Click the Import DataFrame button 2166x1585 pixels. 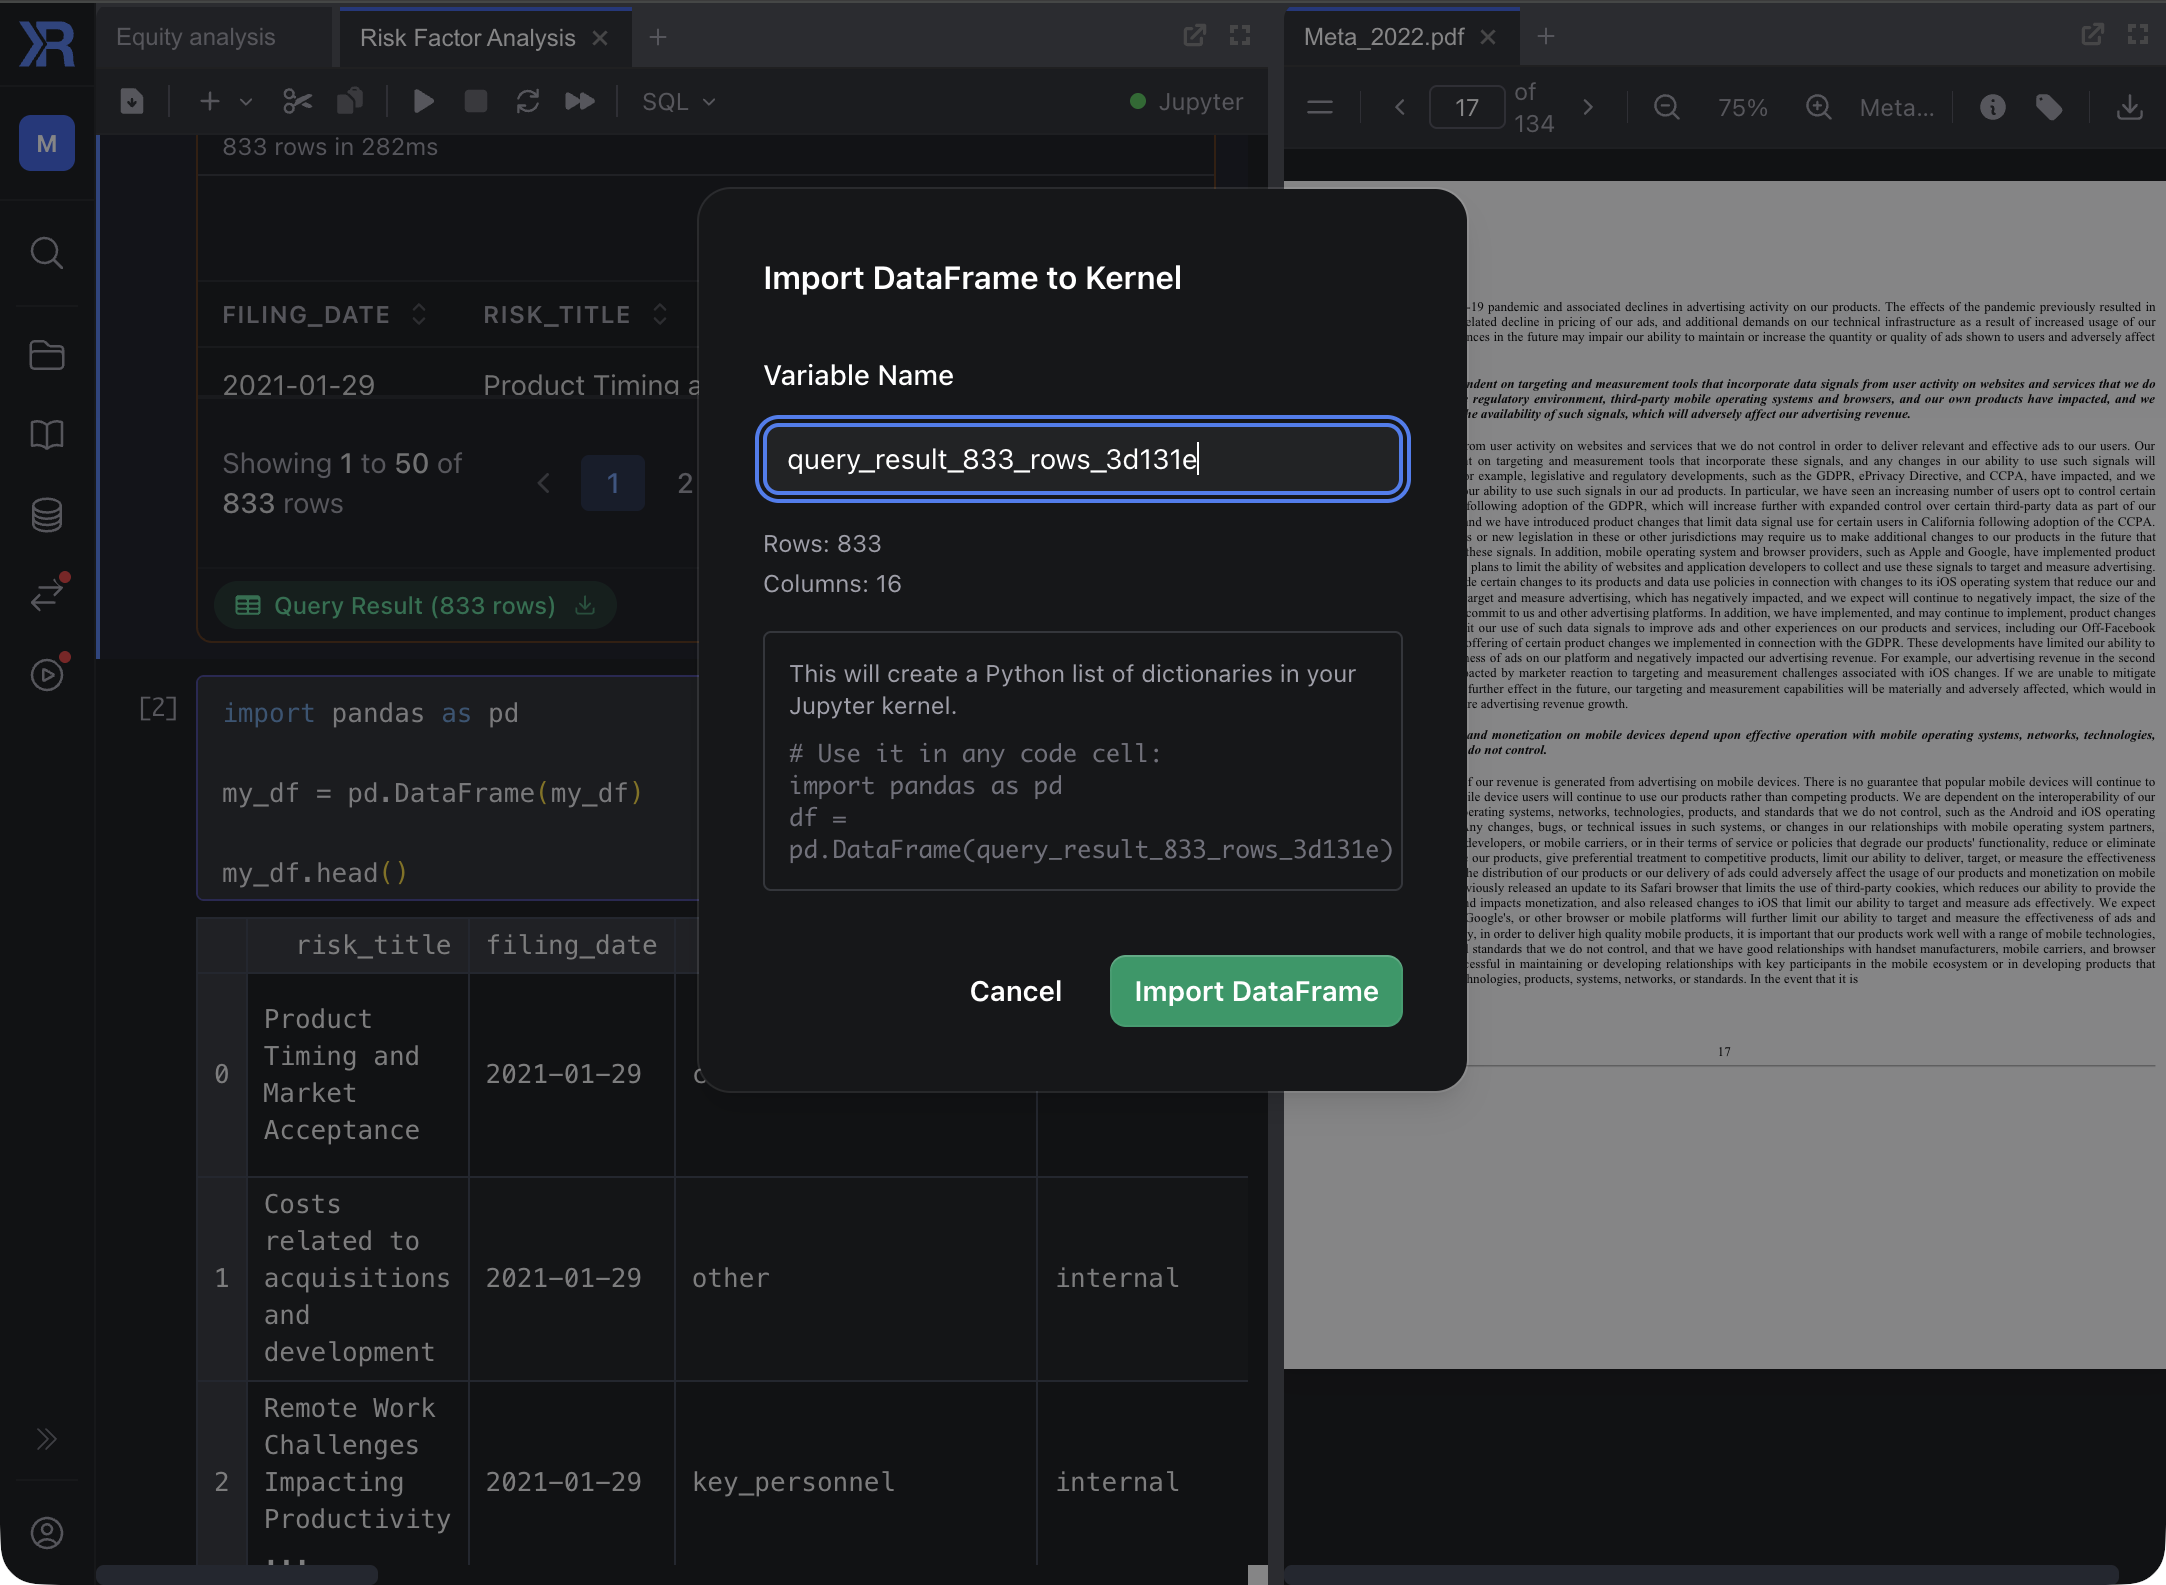click(x=1256, y=991)
